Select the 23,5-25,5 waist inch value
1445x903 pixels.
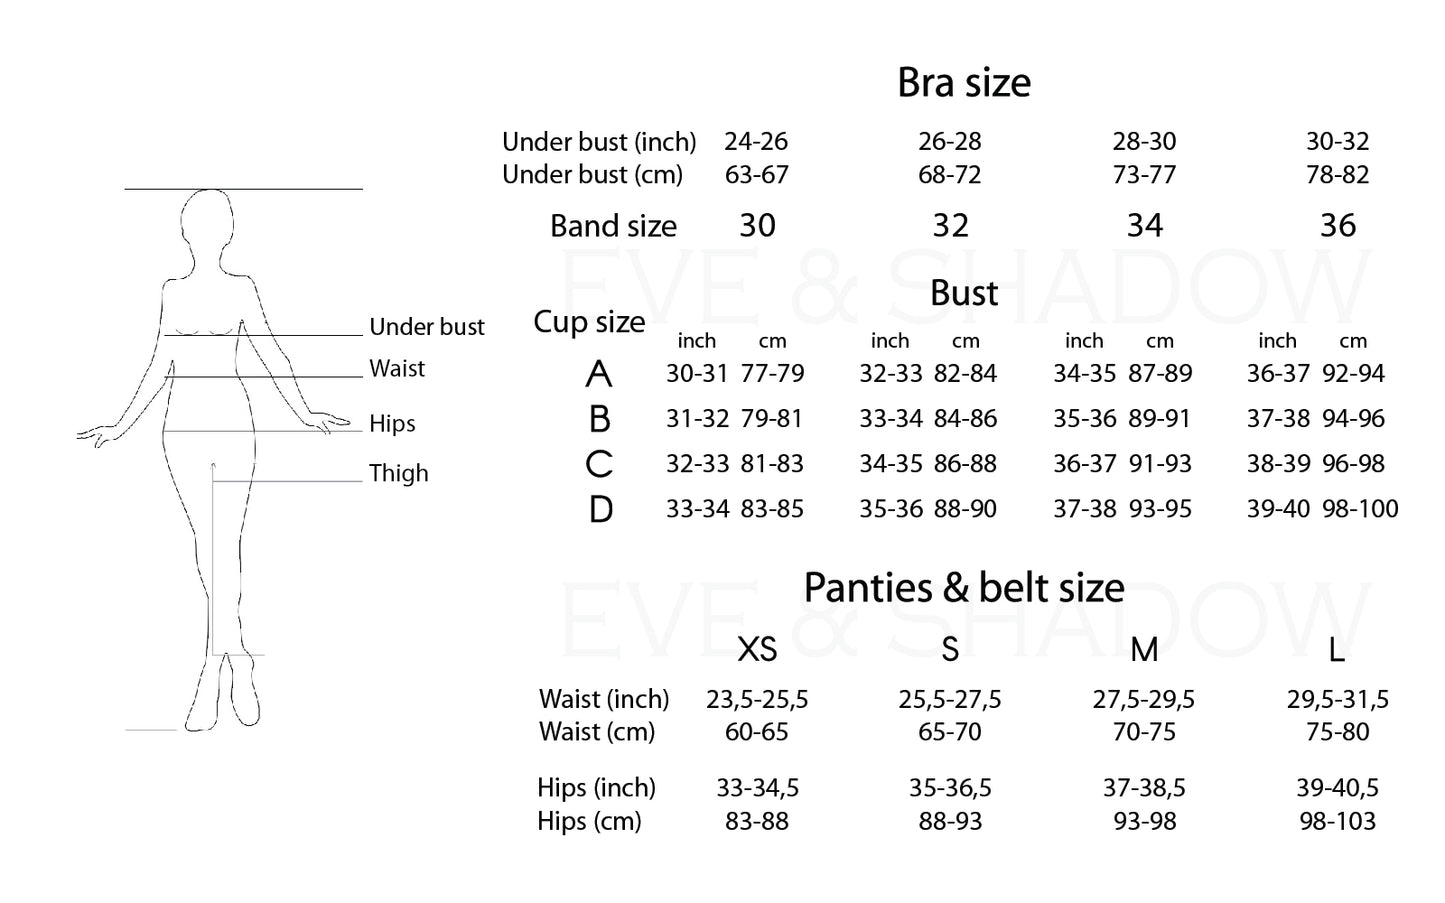pos(757,699)
